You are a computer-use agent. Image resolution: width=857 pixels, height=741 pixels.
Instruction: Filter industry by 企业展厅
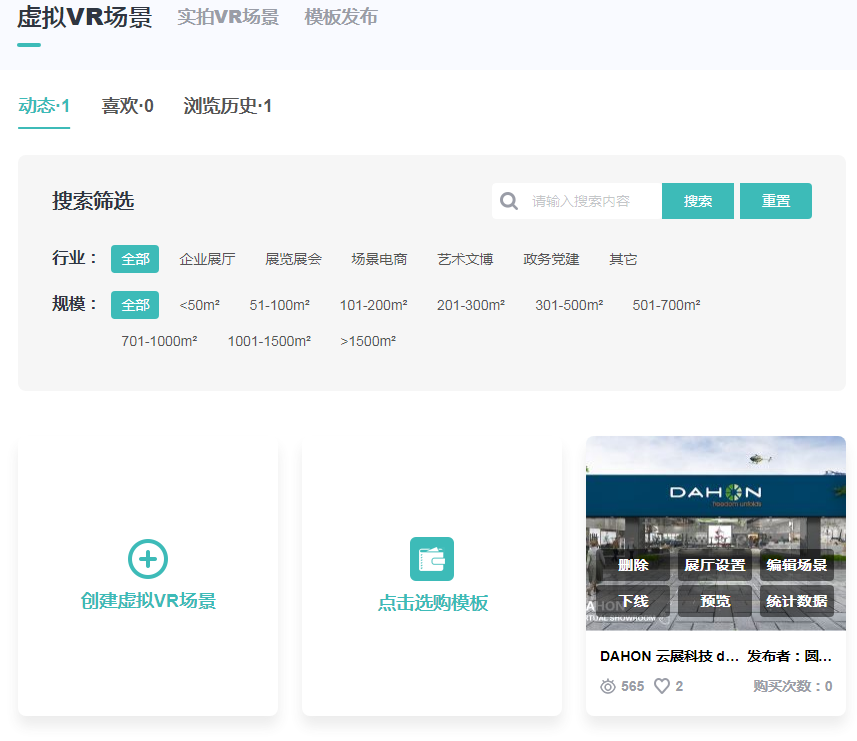207,259
